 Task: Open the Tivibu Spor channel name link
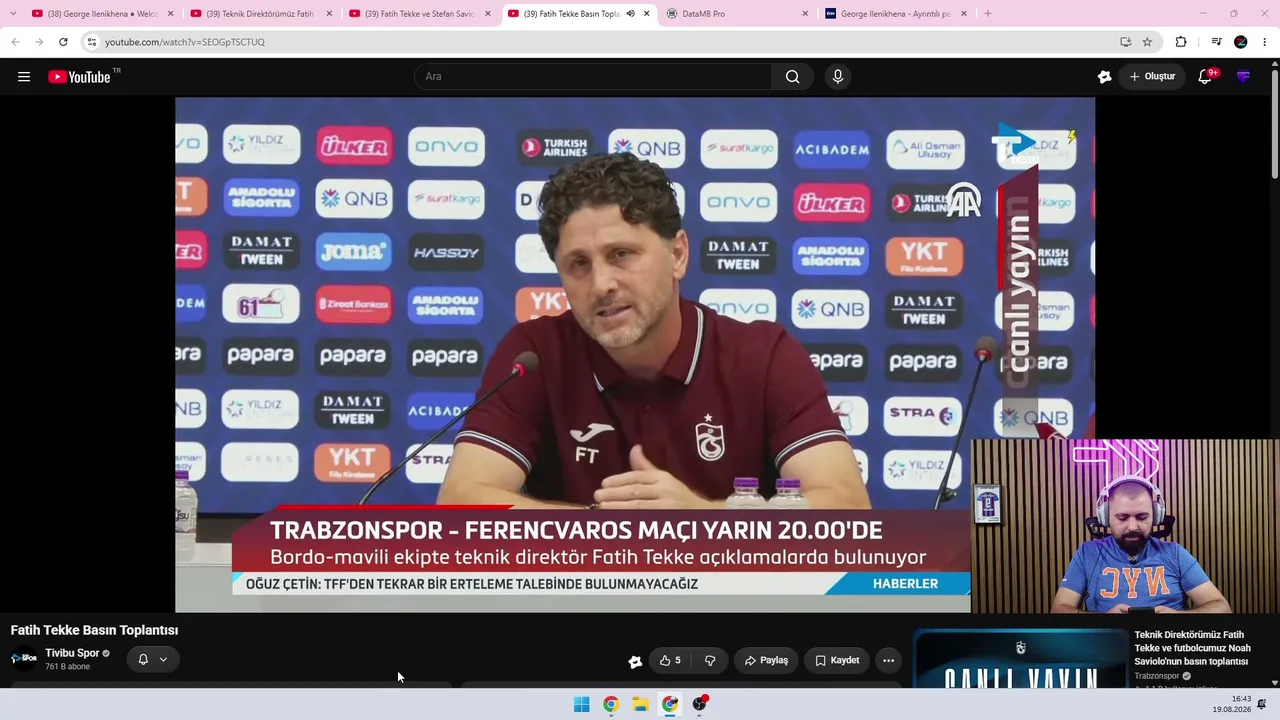(x=72, y=653)
